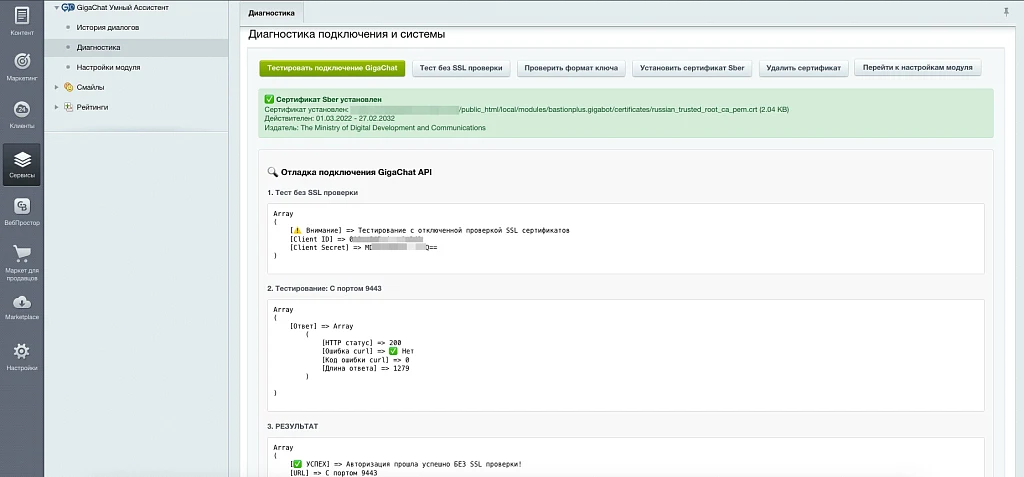Open the Контент sidebar section
The image size is (1024, 477).
[x=22, y=21]
